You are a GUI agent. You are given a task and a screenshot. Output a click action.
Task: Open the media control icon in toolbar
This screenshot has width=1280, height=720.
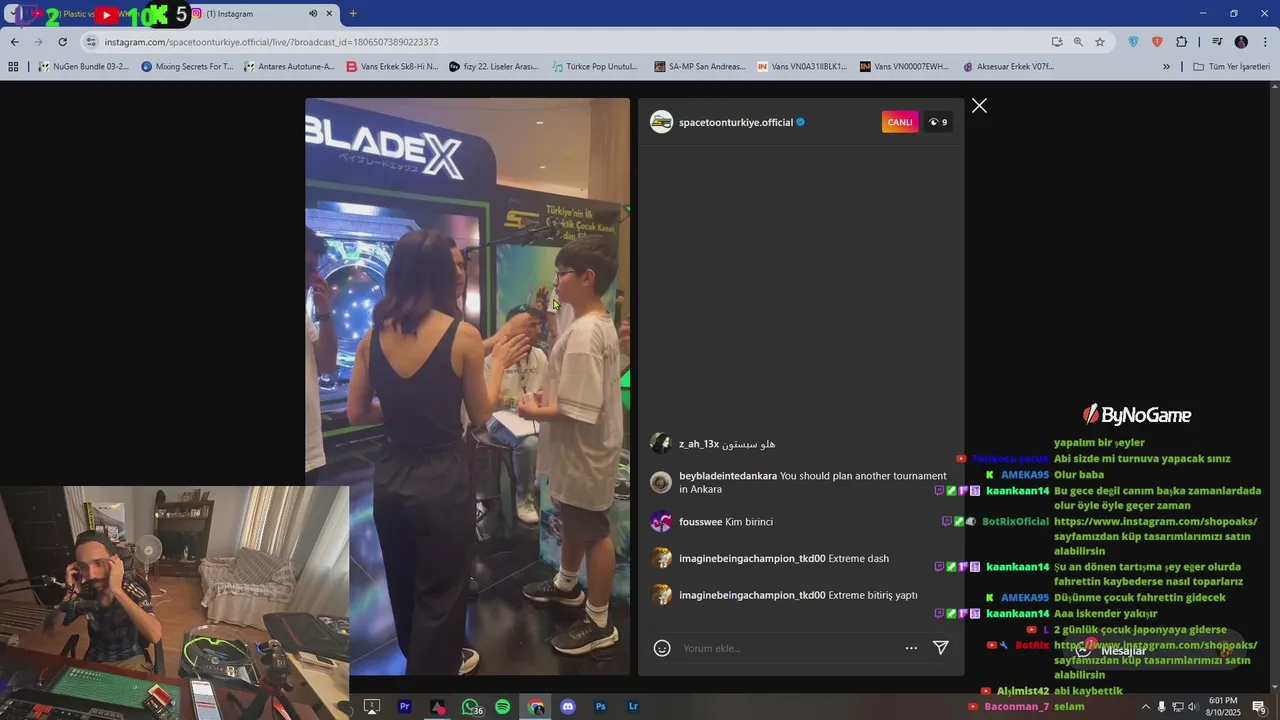point(1217,42)
